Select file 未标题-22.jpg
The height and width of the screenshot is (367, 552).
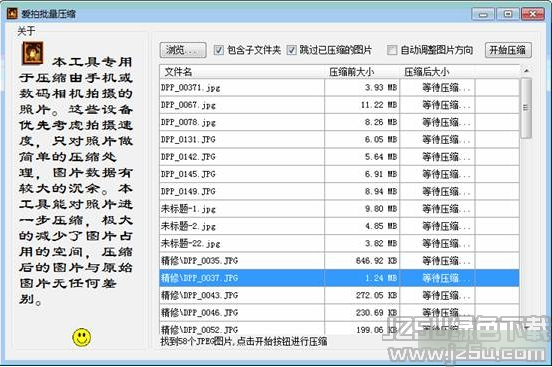339,243
